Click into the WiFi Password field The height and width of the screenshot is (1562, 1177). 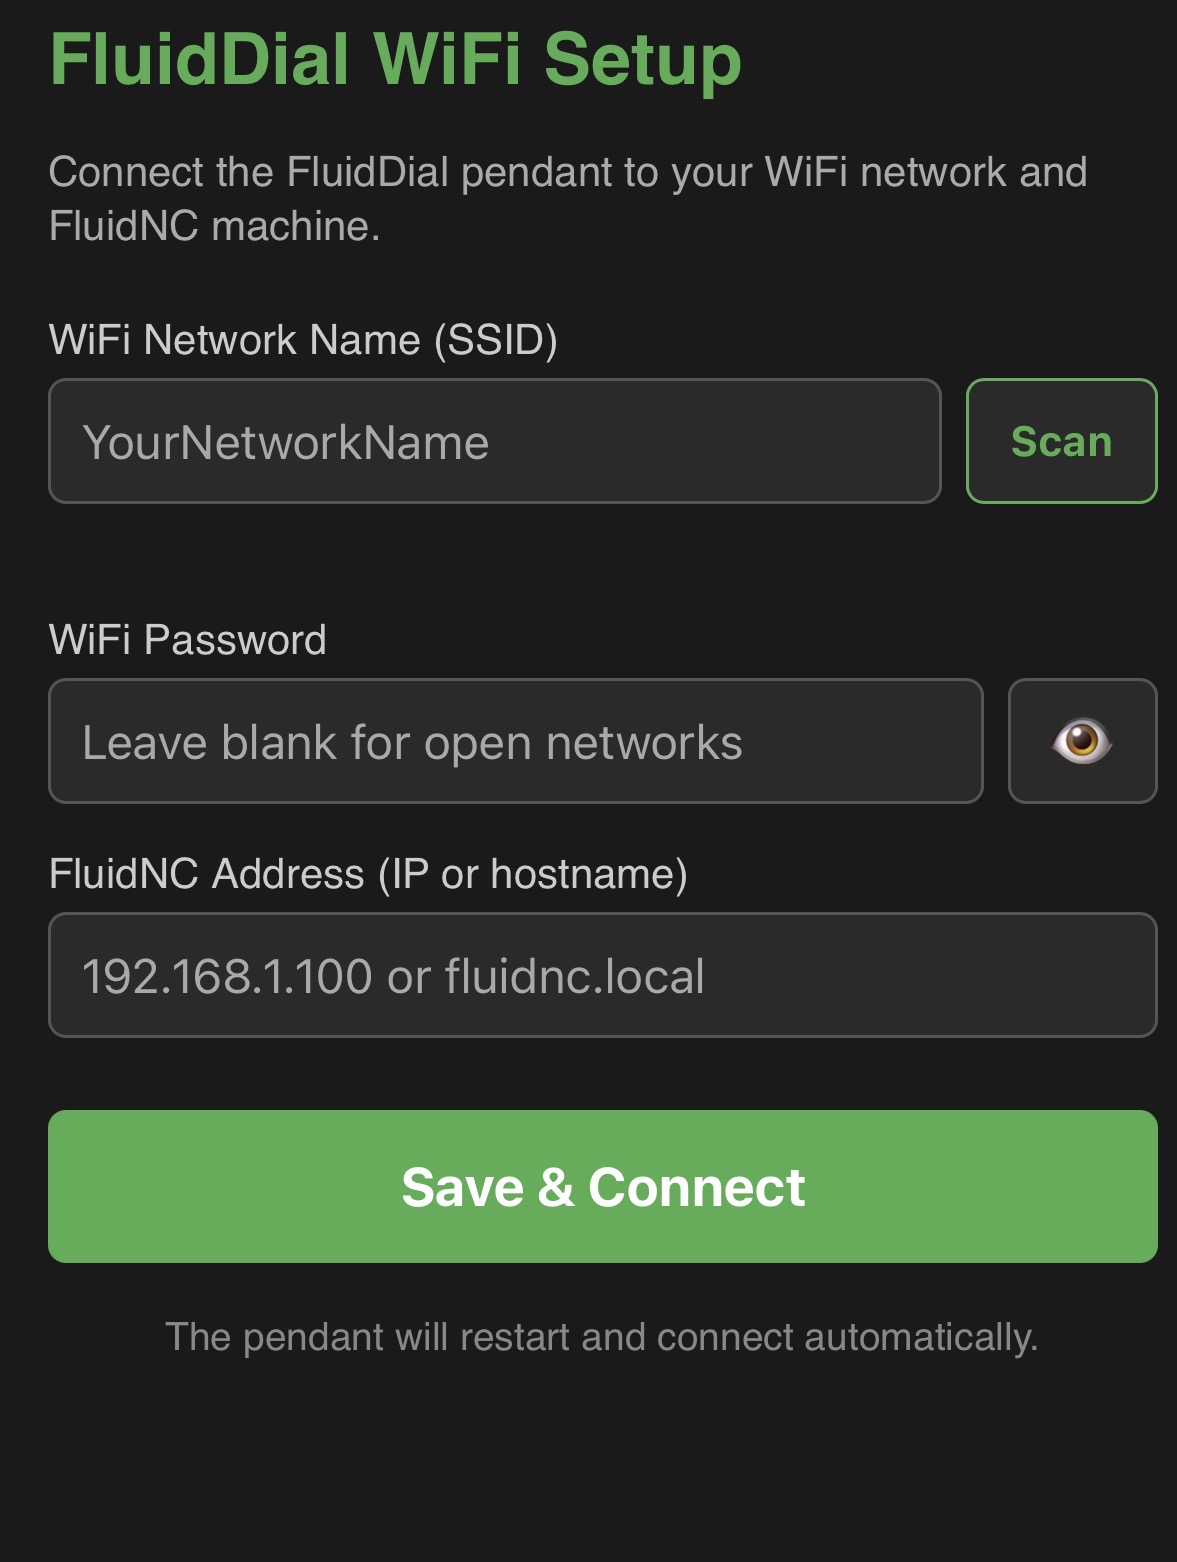tap(515, 741)
